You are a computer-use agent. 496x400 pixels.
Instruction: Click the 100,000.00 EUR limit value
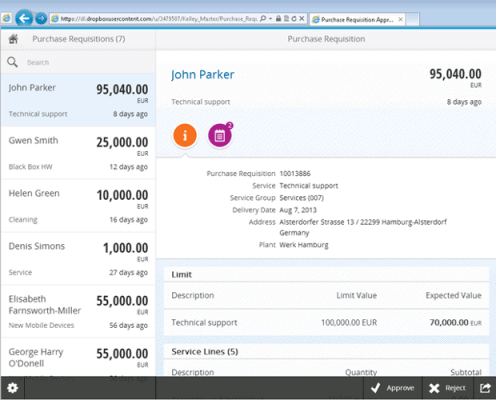[349, 323]
